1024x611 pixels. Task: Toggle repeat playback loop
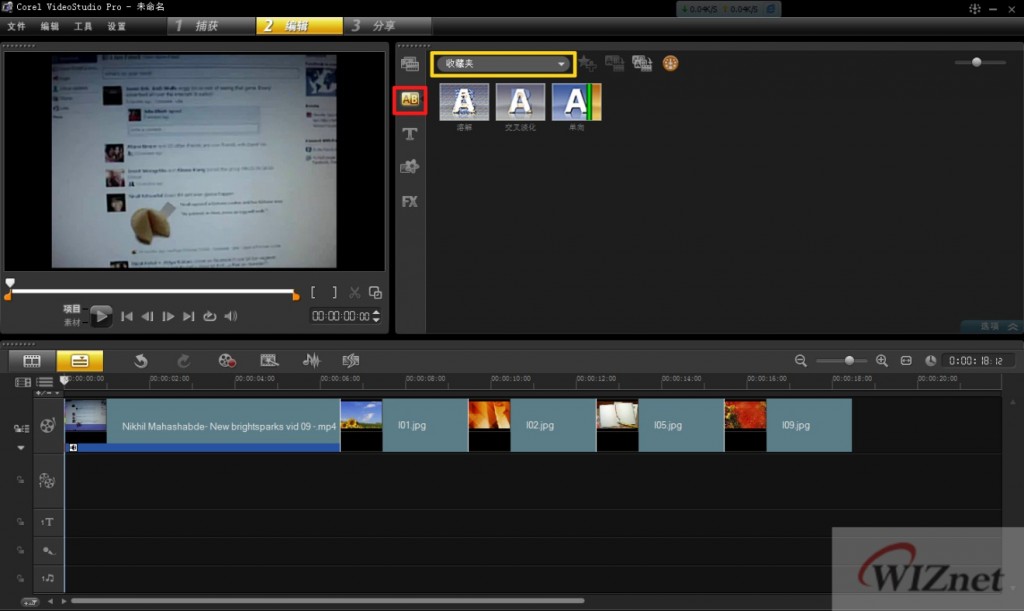(x=209, y=316)
